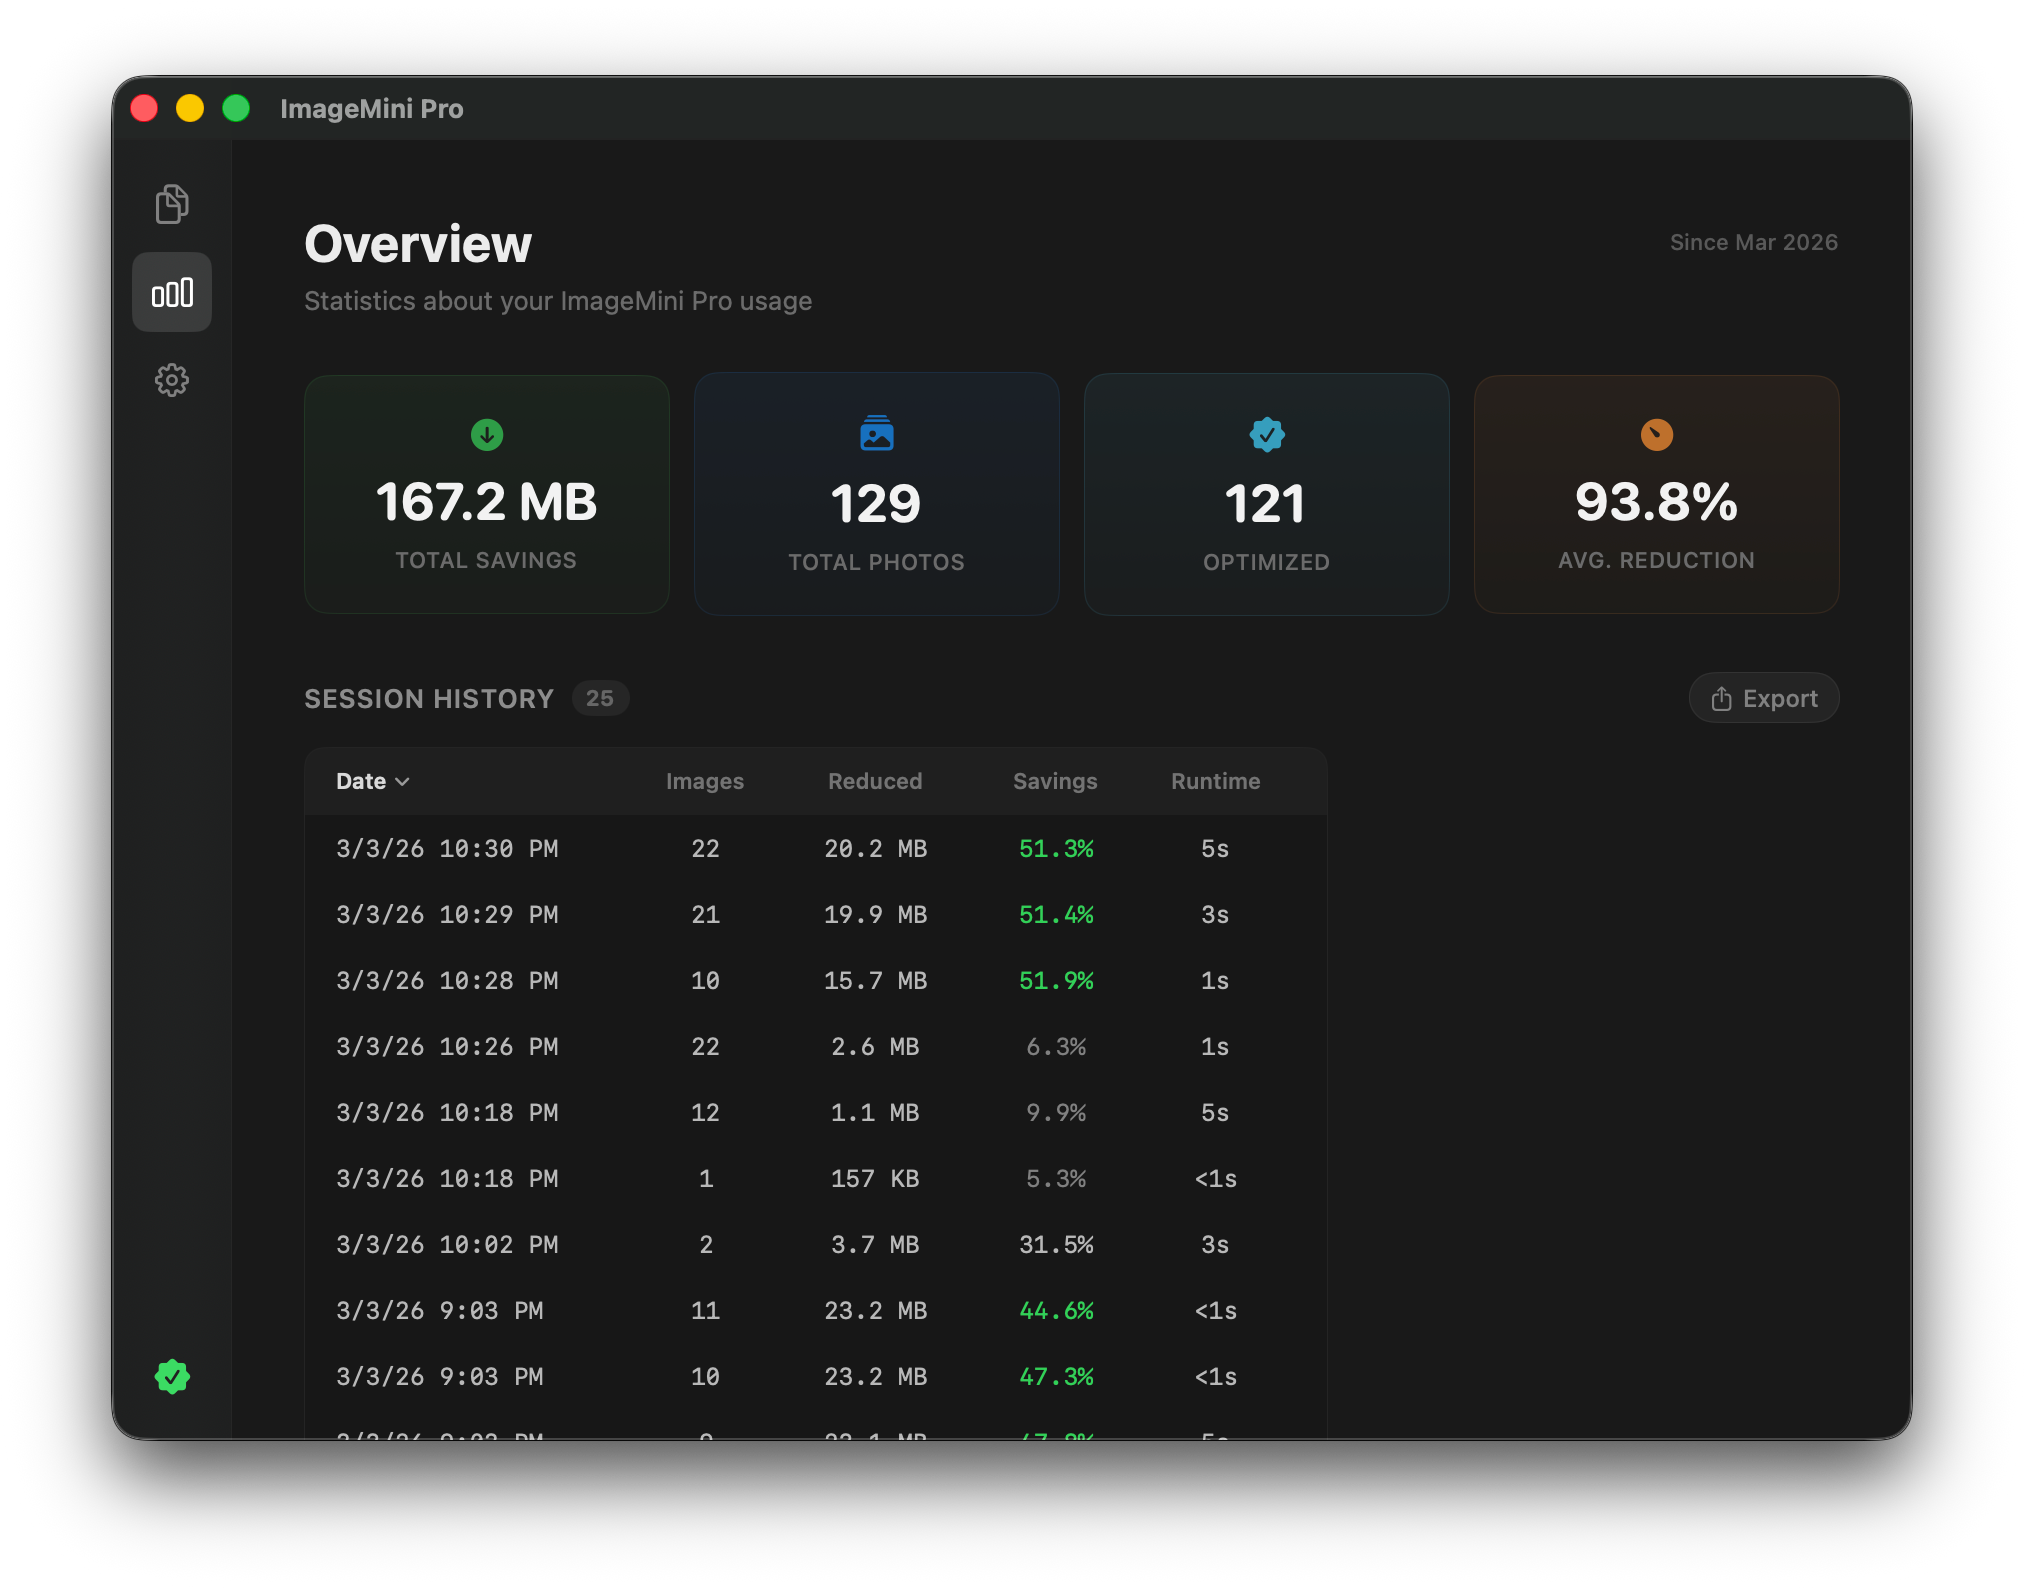Open the document compression panel in the sidebar
Viewport: 2024px width, 1588px height.
coord(172,203)
